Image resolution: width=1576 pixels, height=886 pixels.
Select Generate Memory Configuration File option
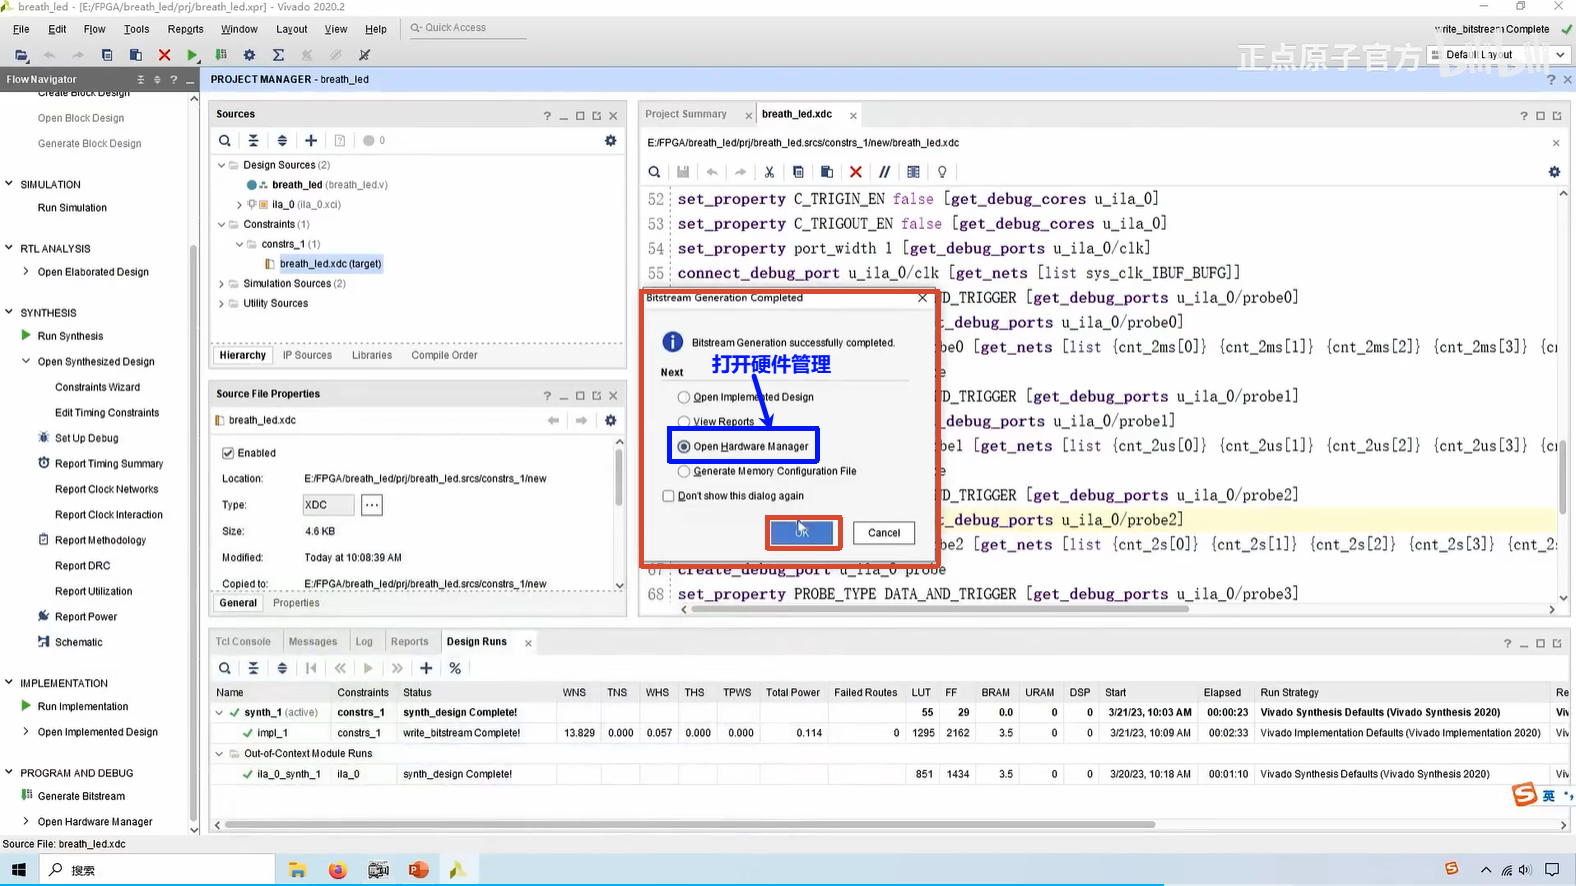684,471
